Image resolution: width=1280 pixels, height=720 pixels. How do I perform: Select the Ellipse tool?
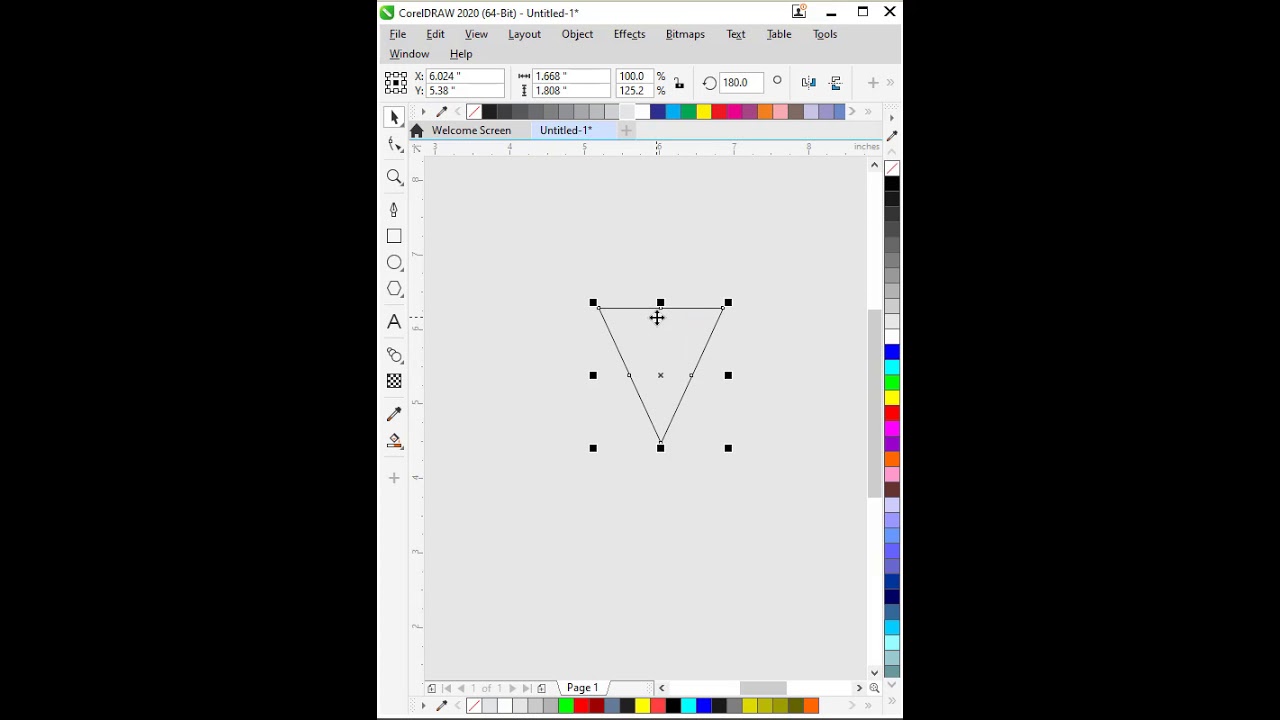pos(394,262)
